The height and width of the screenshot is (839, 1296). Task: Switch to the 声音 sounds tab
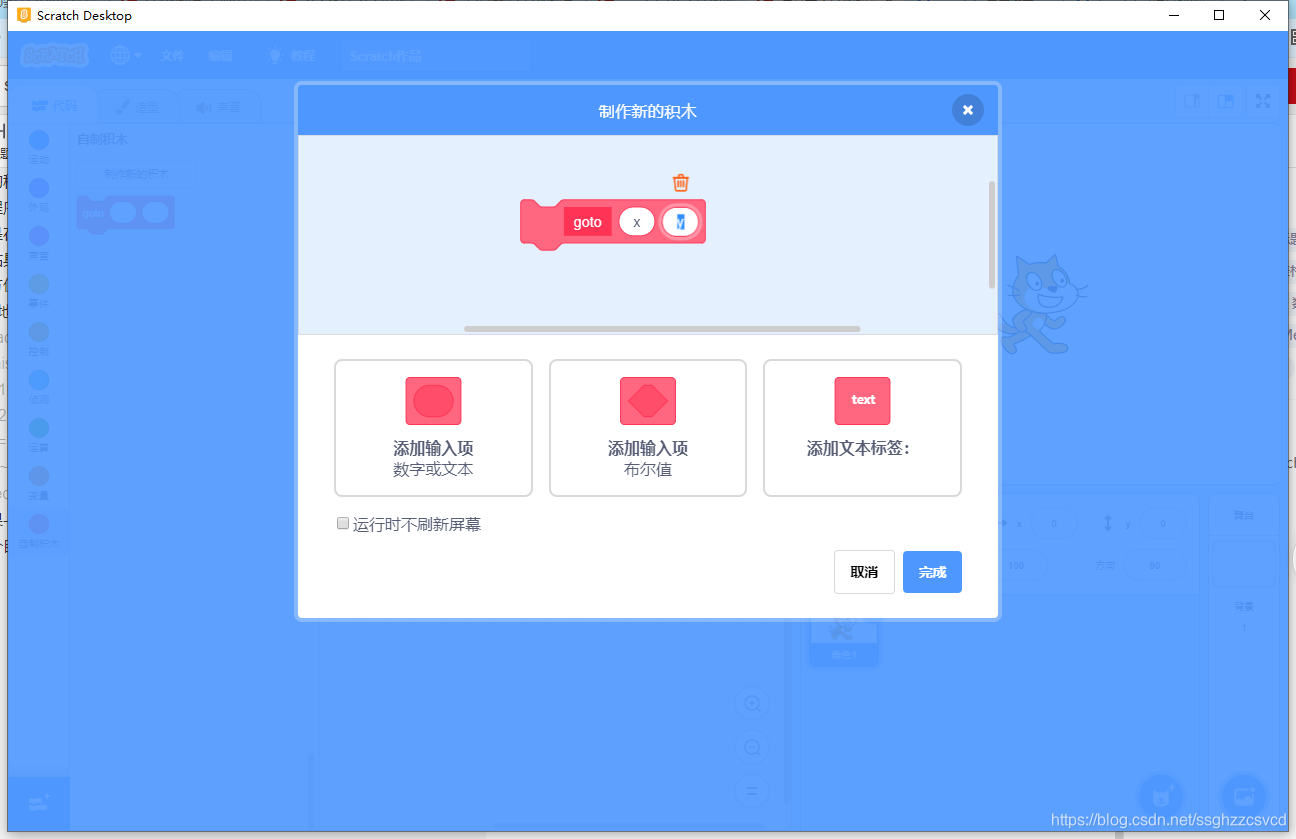(219, 106)
